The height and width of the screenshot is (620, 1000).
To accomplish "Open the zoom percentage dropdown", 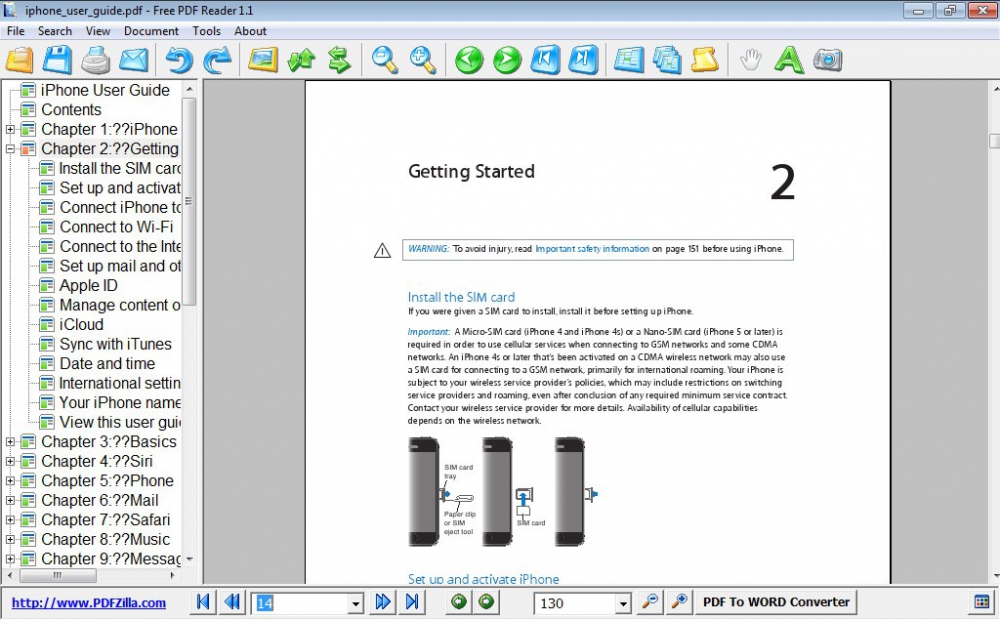I will tap(623, 603).
